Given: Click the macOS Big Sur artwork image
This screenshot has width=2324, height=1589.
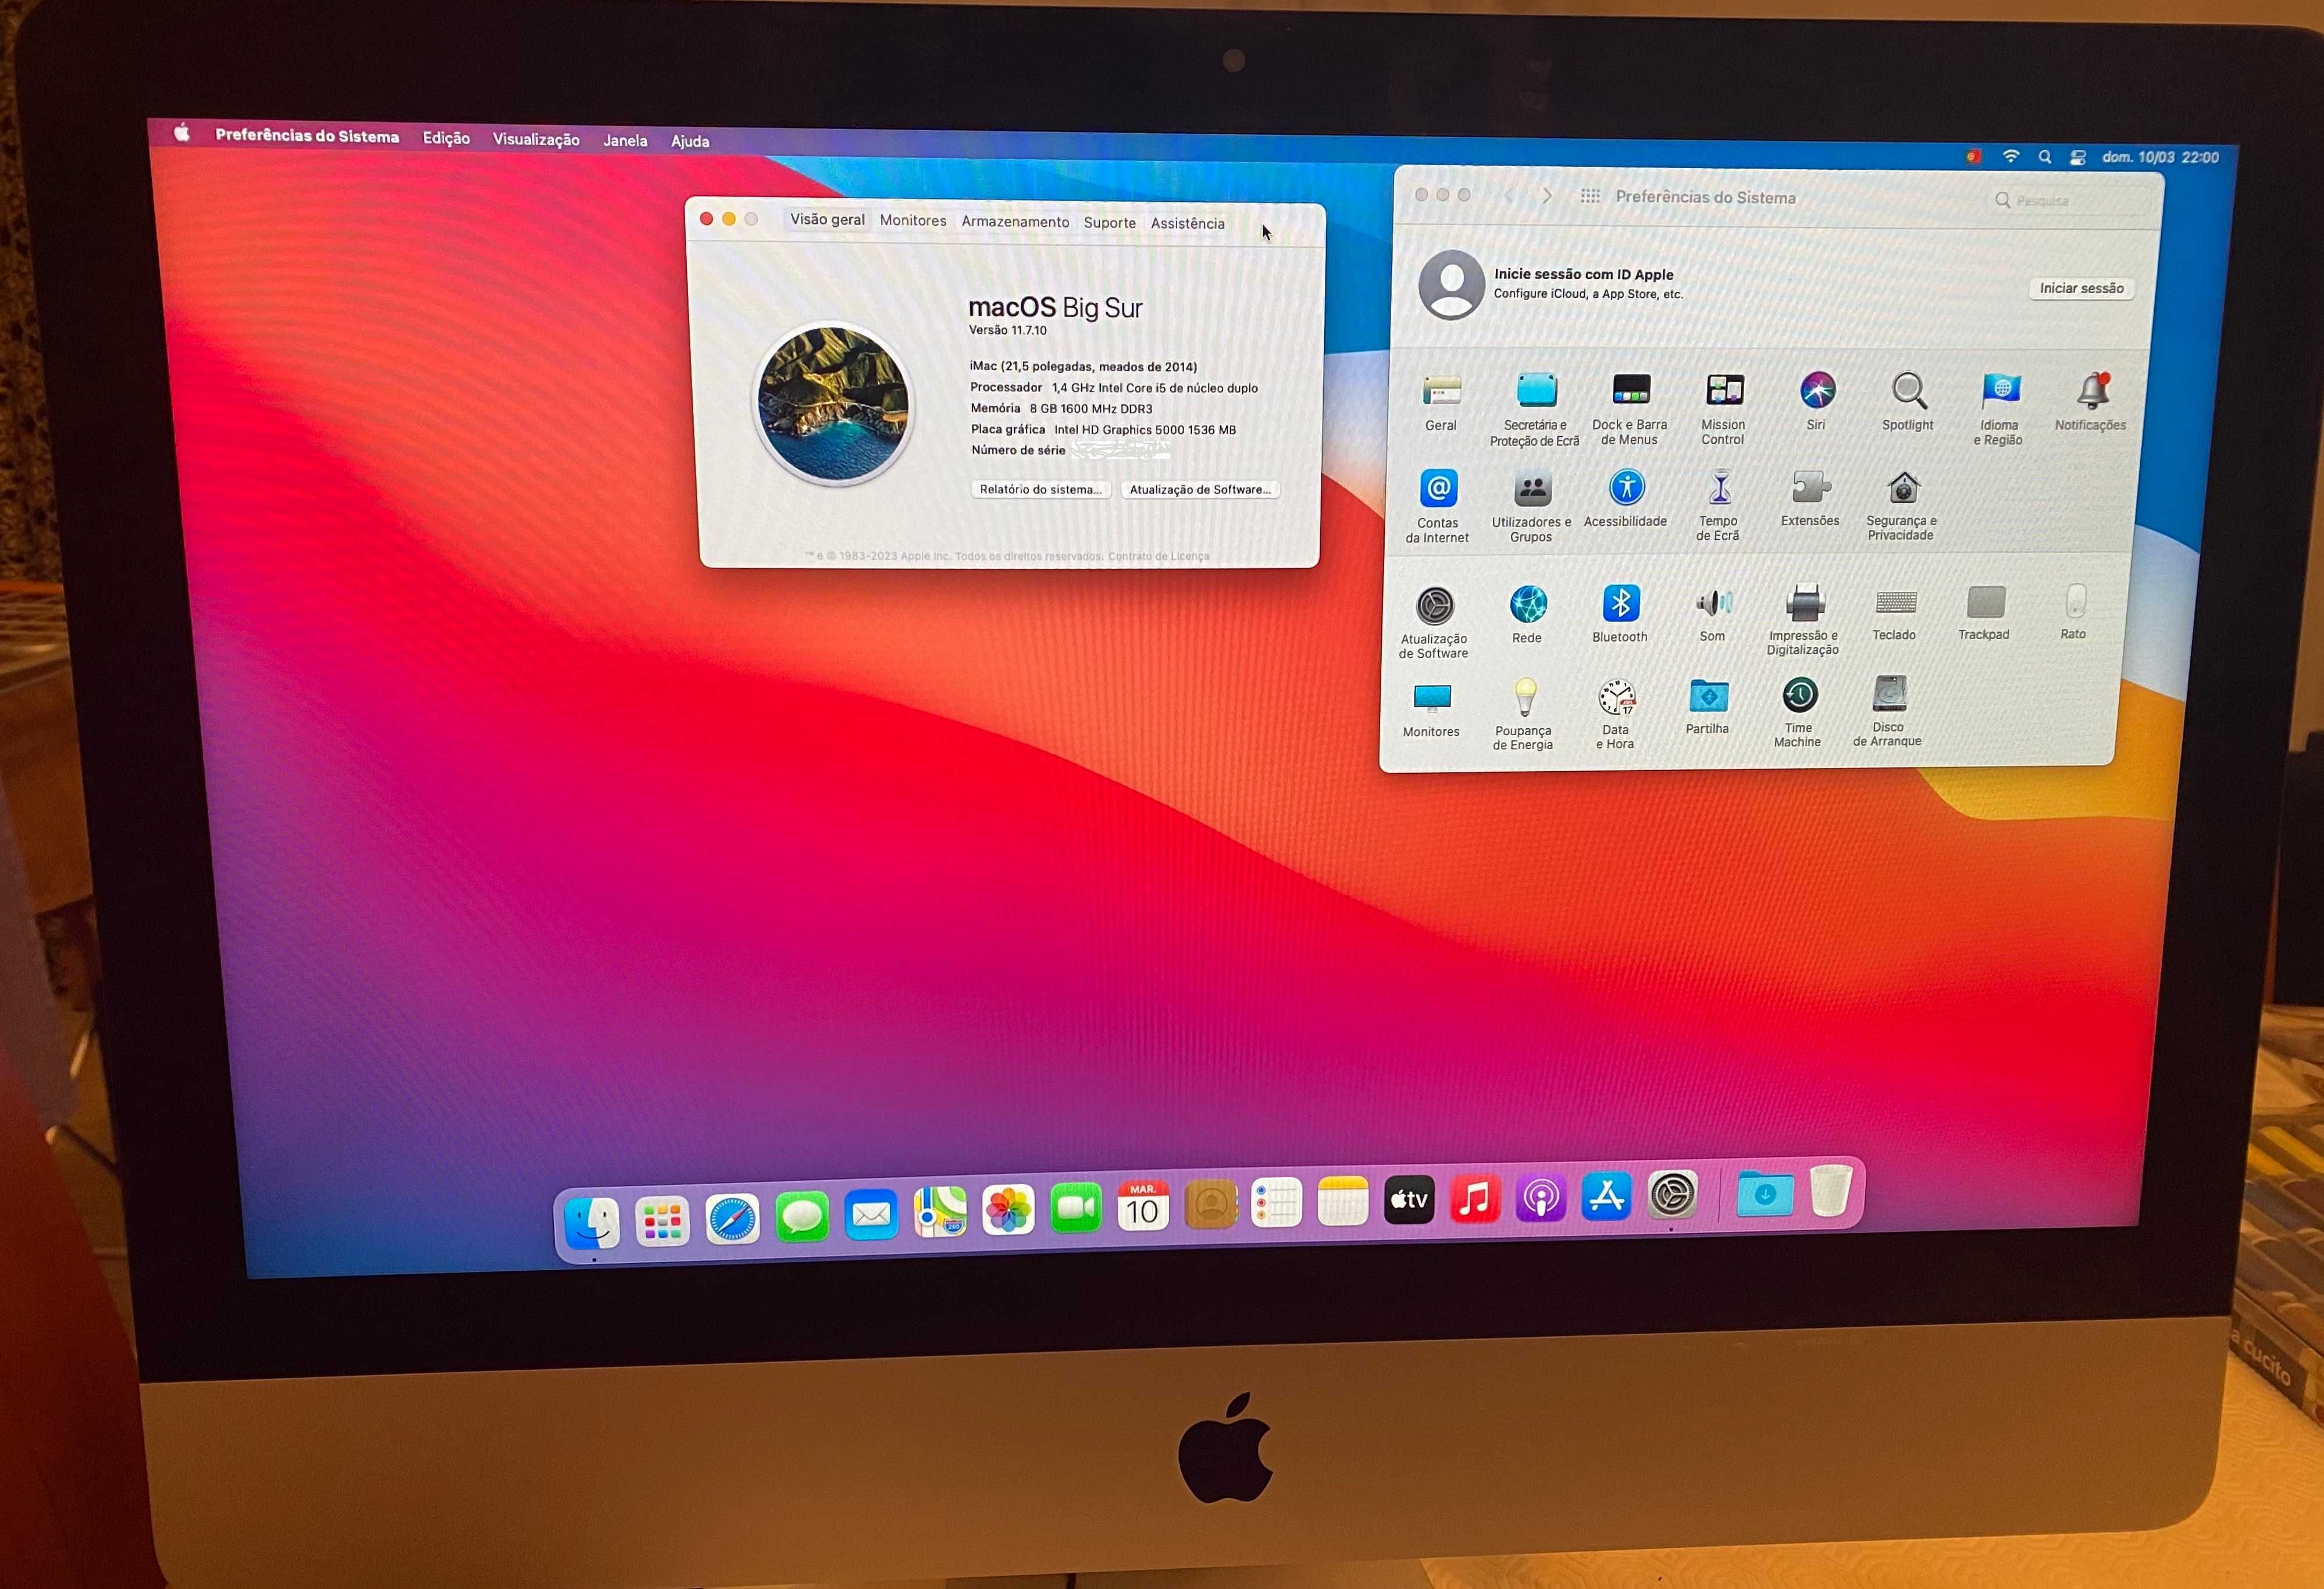Looking at the screenshot, I should [x=833, y=403].
